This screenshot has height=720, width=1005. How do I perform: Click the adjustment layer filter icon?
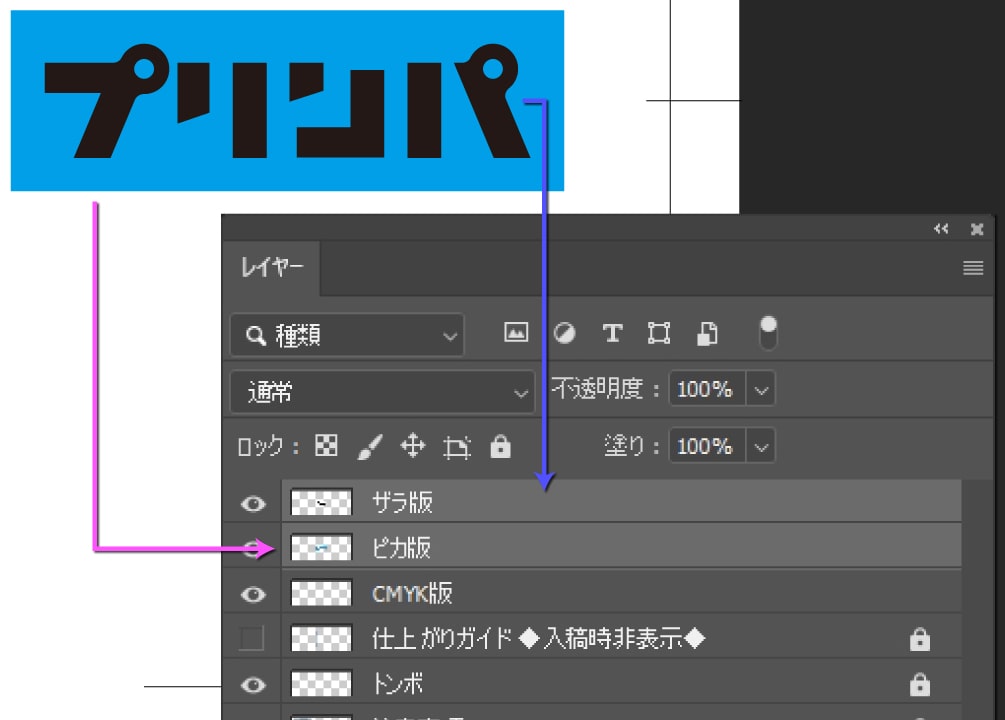(x=565, y=333)
